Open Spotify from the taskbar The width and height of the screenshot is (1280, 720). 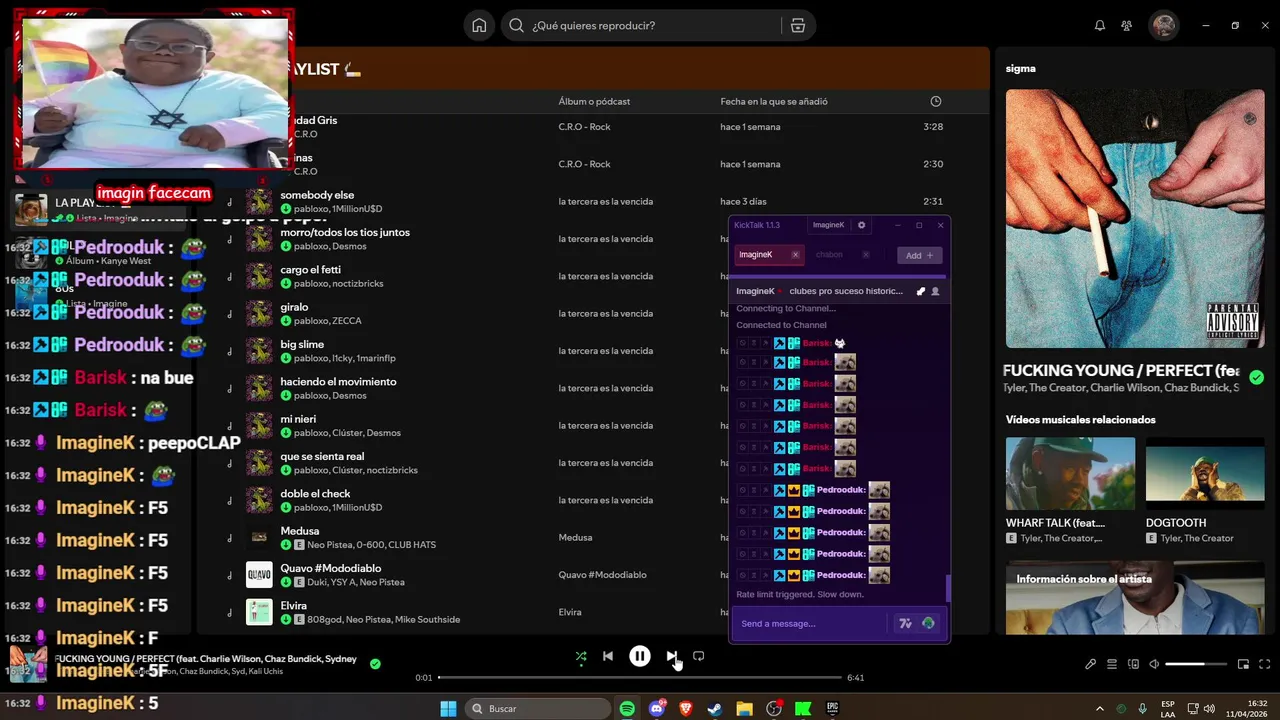627,708
